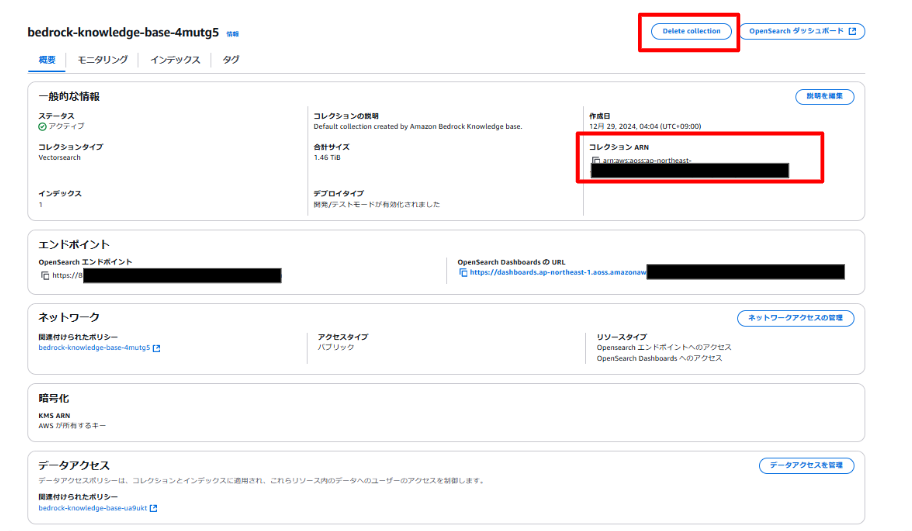Click the external link icon on OpenSearch ダッシュボード
The height and width of the screenshot is (531, 912).
pos(852,31)
